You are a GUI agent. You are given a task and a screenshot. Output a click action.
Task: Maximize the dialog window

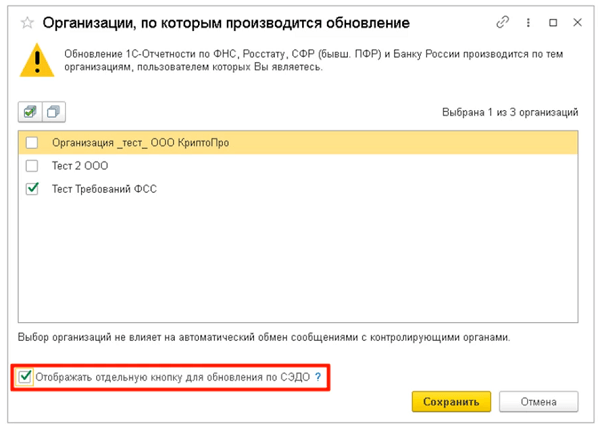(x=553, y=23)
